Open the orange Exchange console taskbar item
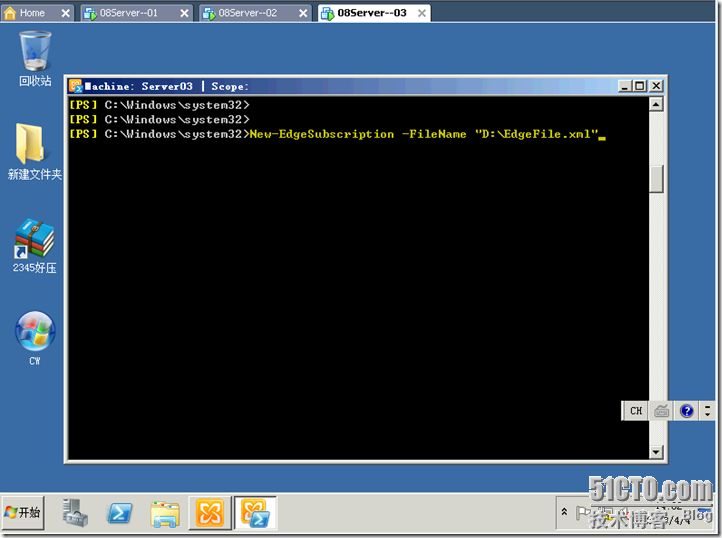 click(210, 513)
